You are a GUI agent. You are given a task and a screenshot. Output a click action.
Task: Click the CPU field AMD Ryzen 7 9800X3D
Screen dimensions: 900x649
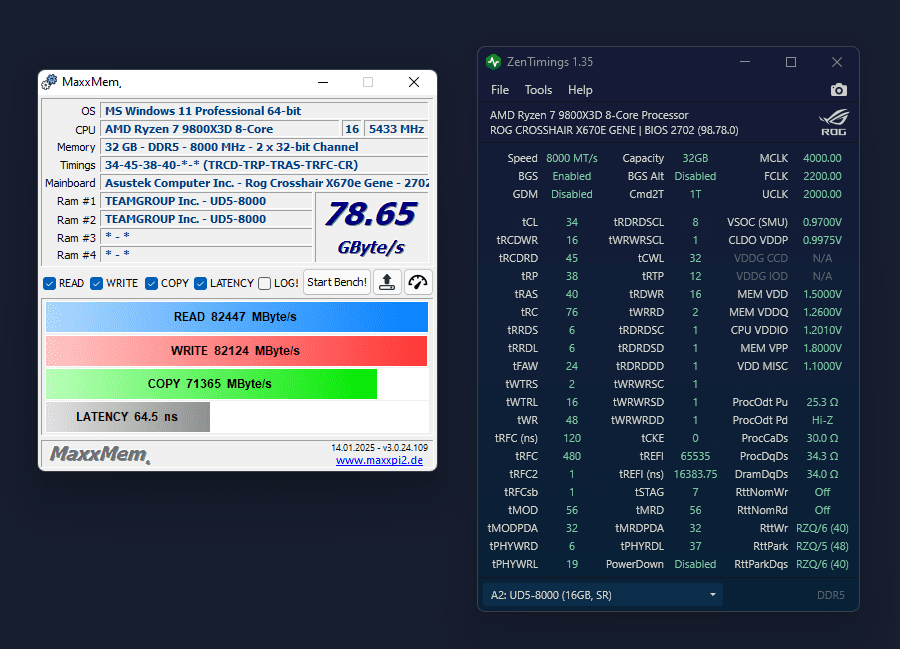tap(220, 129)
